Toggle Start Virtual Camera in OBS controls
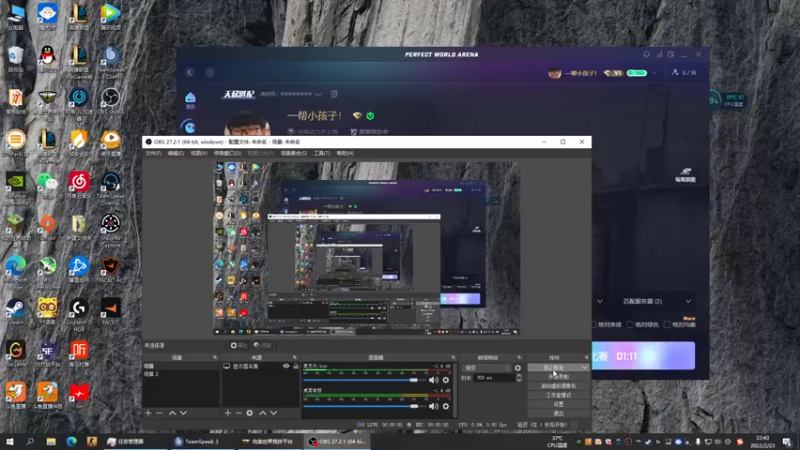The image size is (800, 450). [559, 386]
